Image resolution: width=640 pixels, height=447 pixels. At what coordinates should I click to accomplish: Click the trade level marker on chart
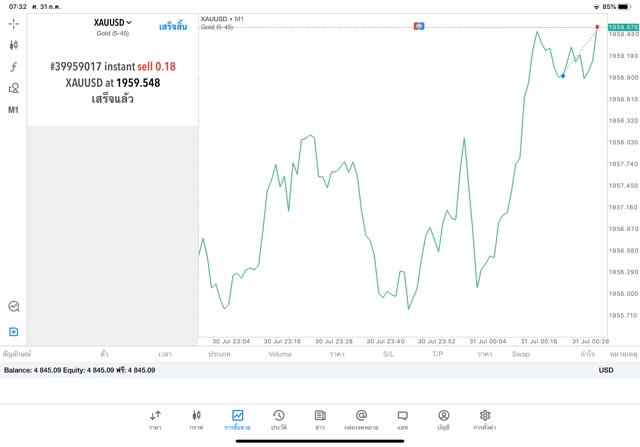pos(420,25)
